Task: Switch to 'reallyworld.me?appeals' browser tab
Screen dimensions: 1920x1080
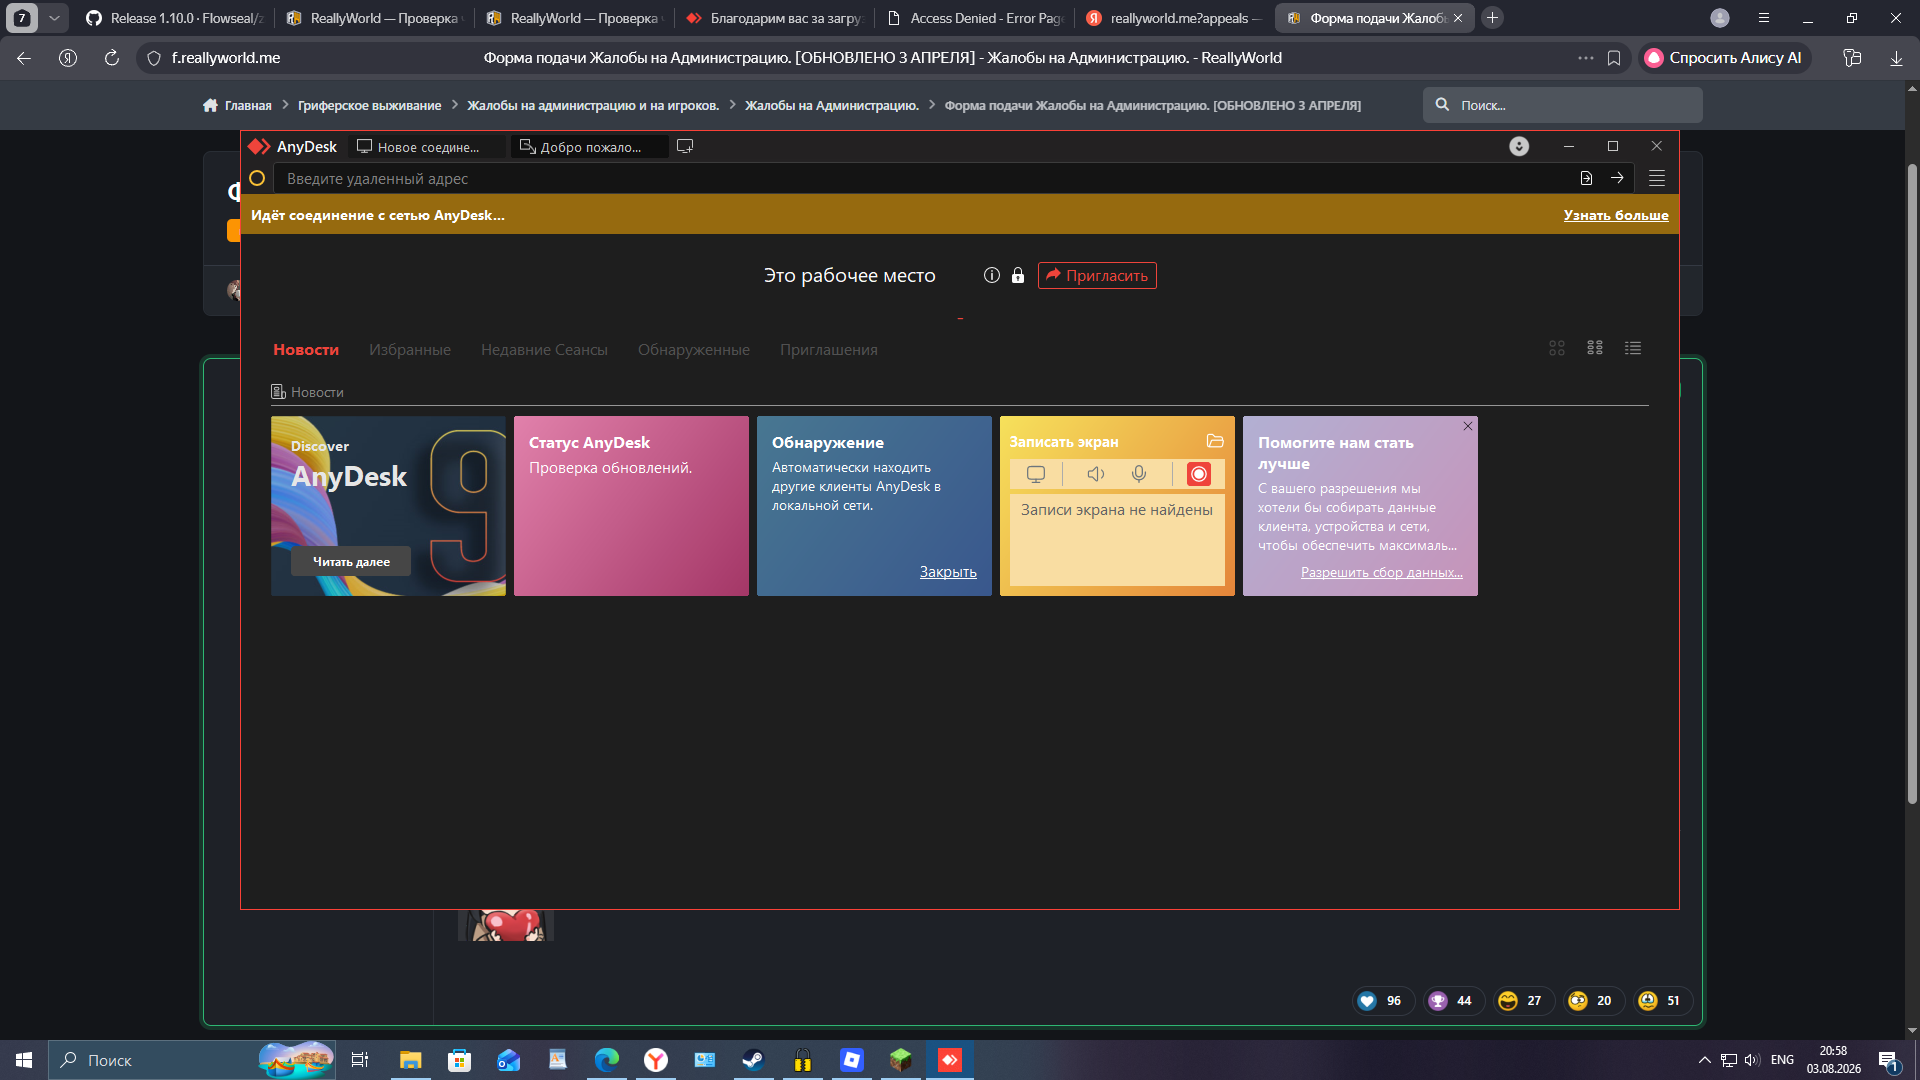Action: click(1174, 18)
